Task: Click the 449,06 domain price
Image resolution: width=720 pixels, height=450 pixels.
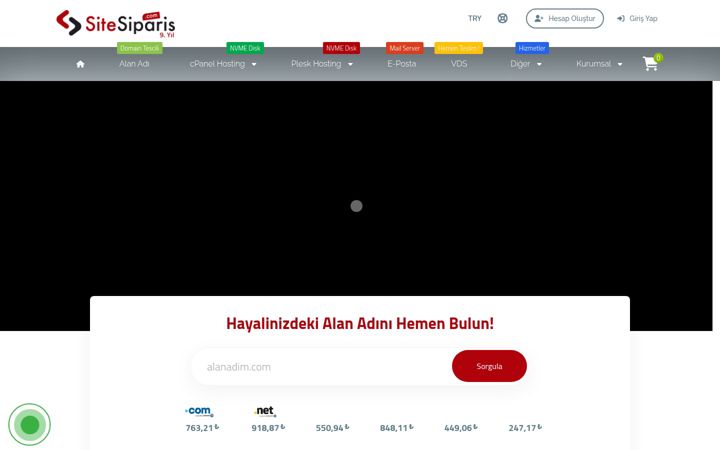Action: [461, 428]
